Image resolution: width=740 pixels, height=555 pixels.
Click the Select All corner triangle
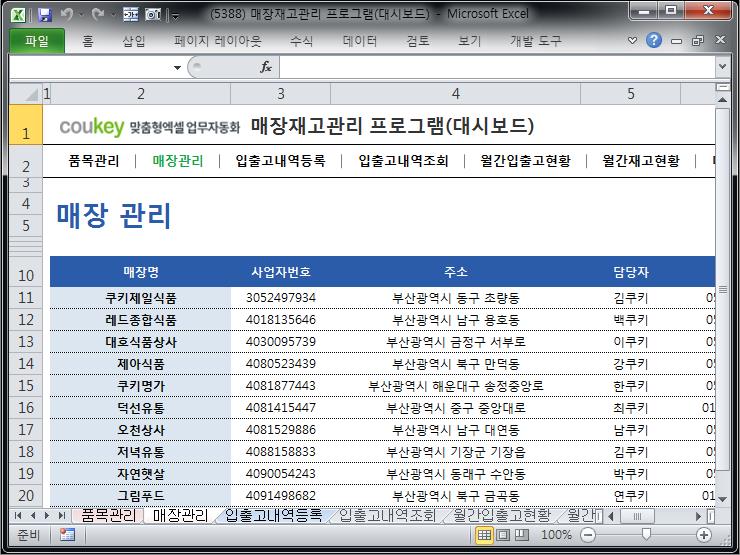pyautogui.click(x=26, y=94)
